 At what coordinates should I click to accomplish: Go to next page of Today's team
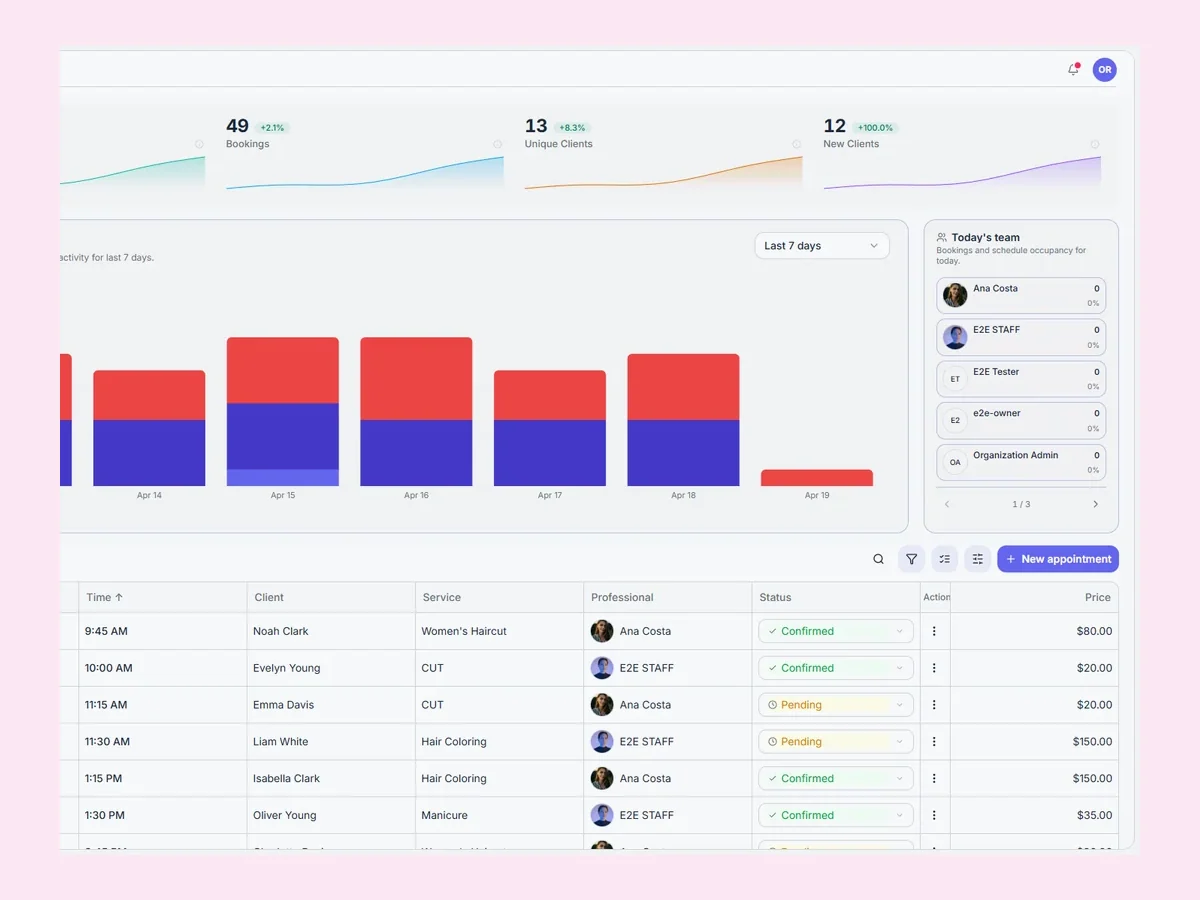point(1095,504)
